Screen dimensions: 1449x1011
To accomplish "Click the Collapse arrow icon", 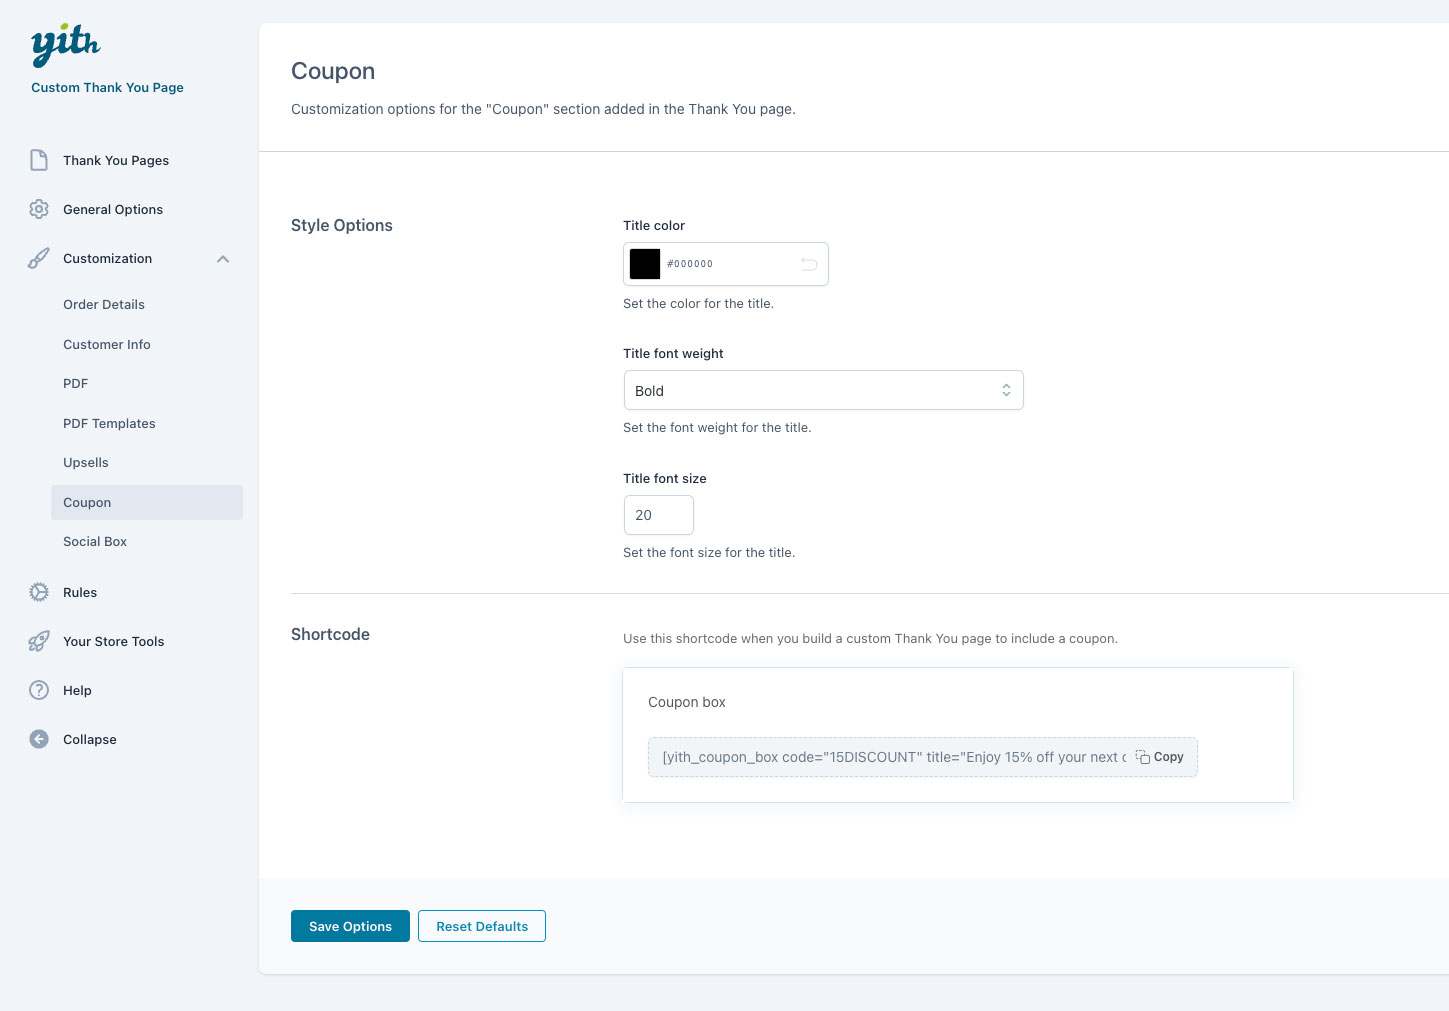I will [39, 739].
